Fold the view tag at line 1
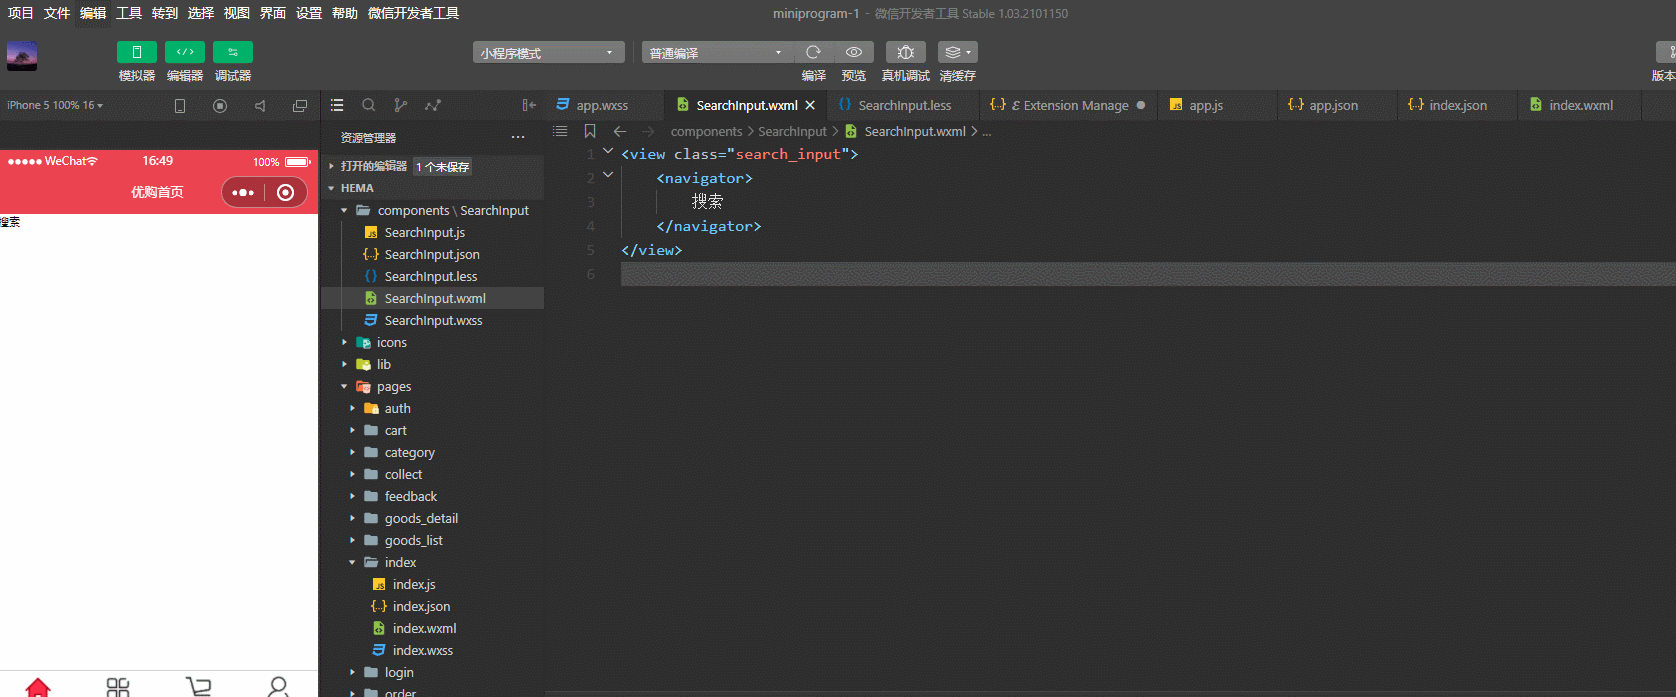 (x=607, y=152)
